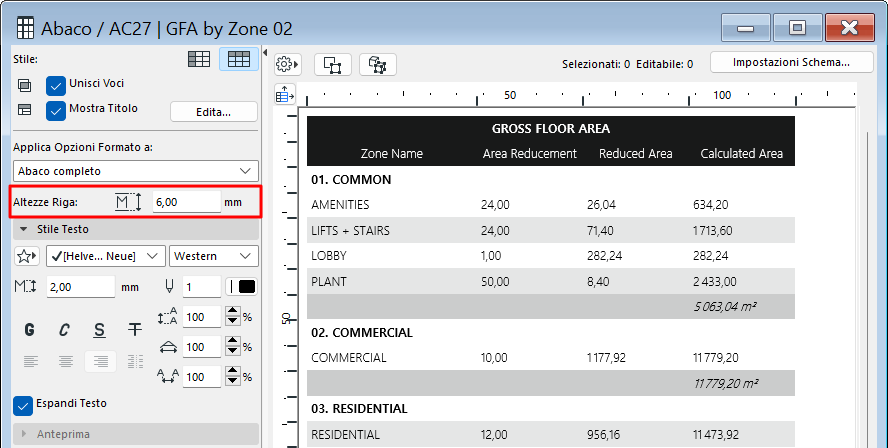This screenshot has height=448, width=888.
Task: Click the select-in-plan toolbar icon
Action: (333, 64)
